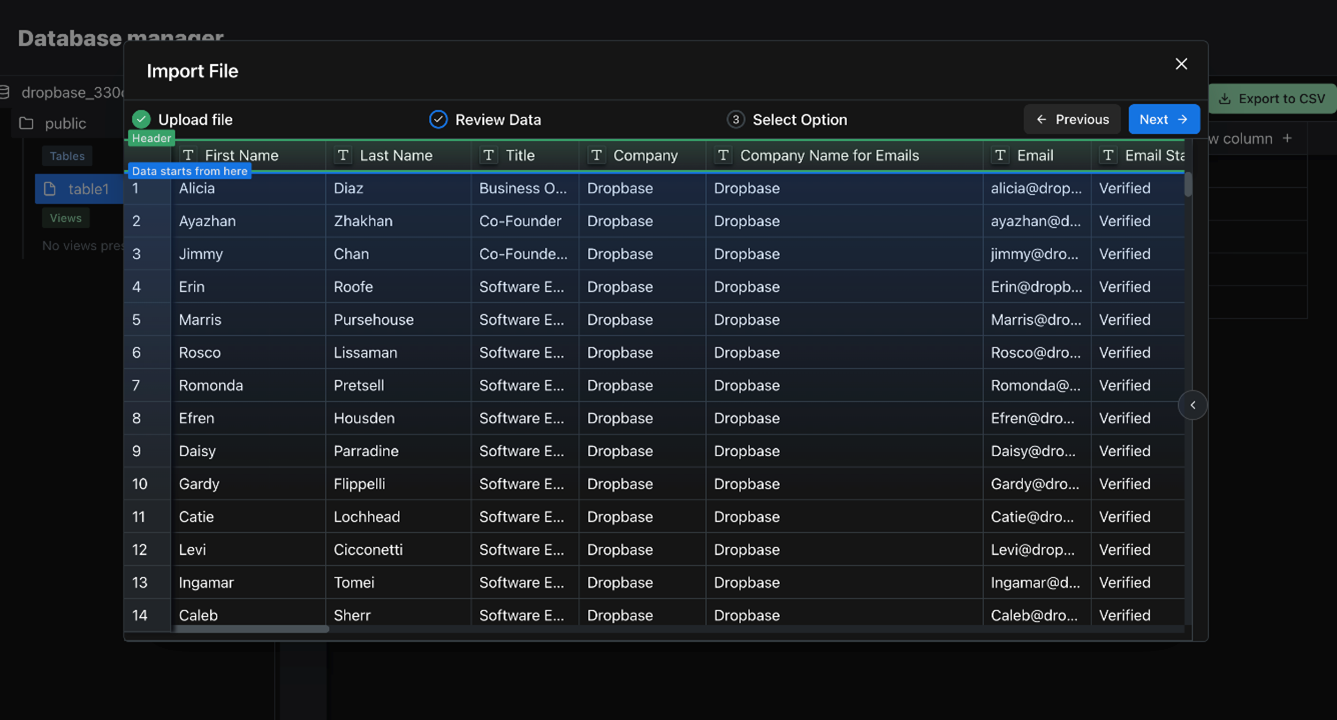The height and width of the screenshot is (720, 1337).
Task: Click the horizontal scrollbar at the table bottom
Action: click(252, 629)
